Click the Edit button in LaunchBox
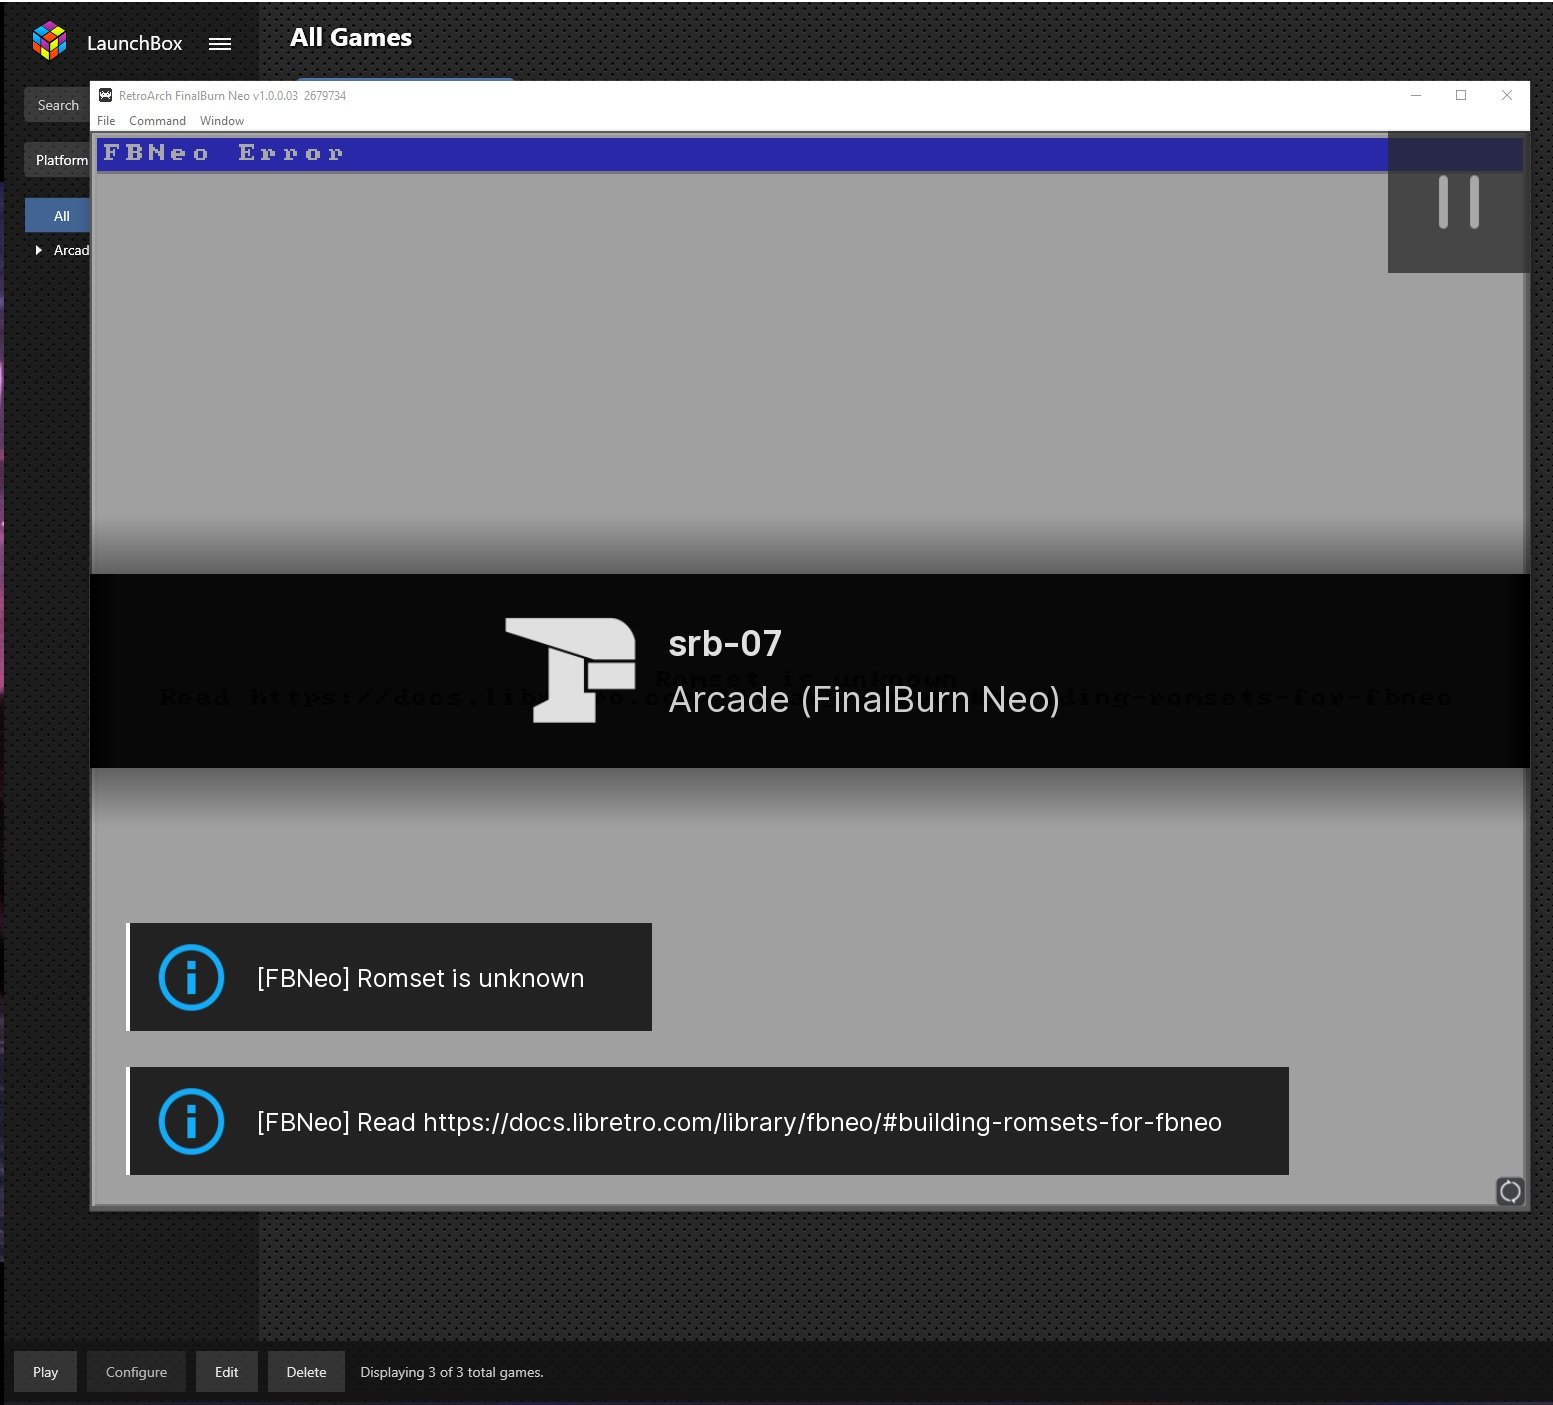Image resolution: width=1553 pixels, height=1405 pixels. click(x=226, y=1372)
